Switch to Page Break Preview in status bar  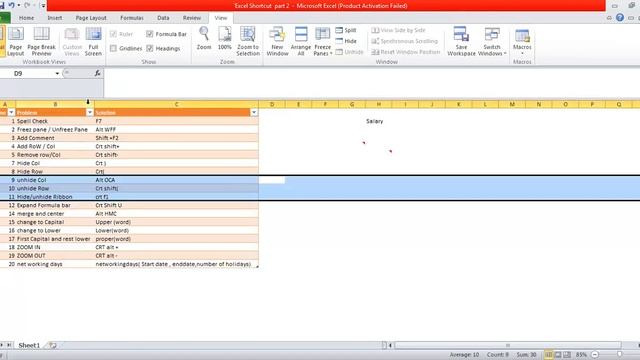click(567, 355)
